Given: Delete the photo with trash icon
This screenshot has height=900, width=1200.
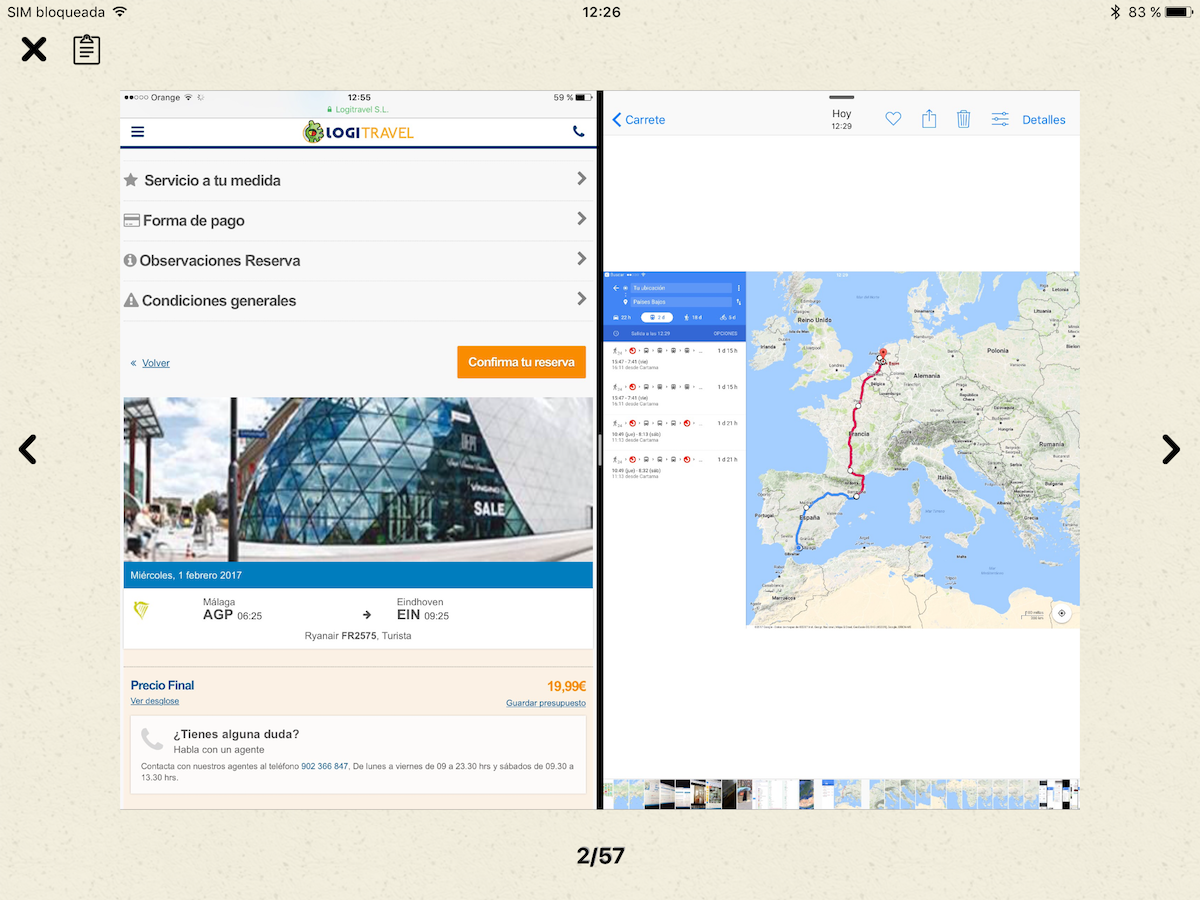Looking at the screenshot, I should click(x=963, y=119).
